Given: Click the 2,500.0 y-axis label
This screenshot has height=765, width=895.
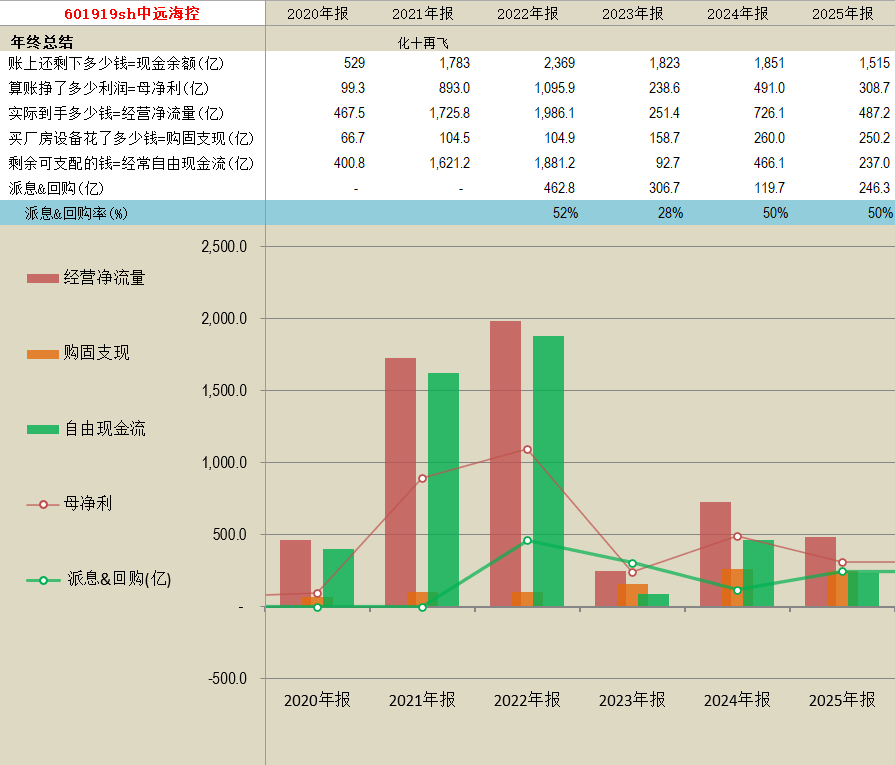Looking at the screenshot, I should pyautogui.click(x=224, y=247).
